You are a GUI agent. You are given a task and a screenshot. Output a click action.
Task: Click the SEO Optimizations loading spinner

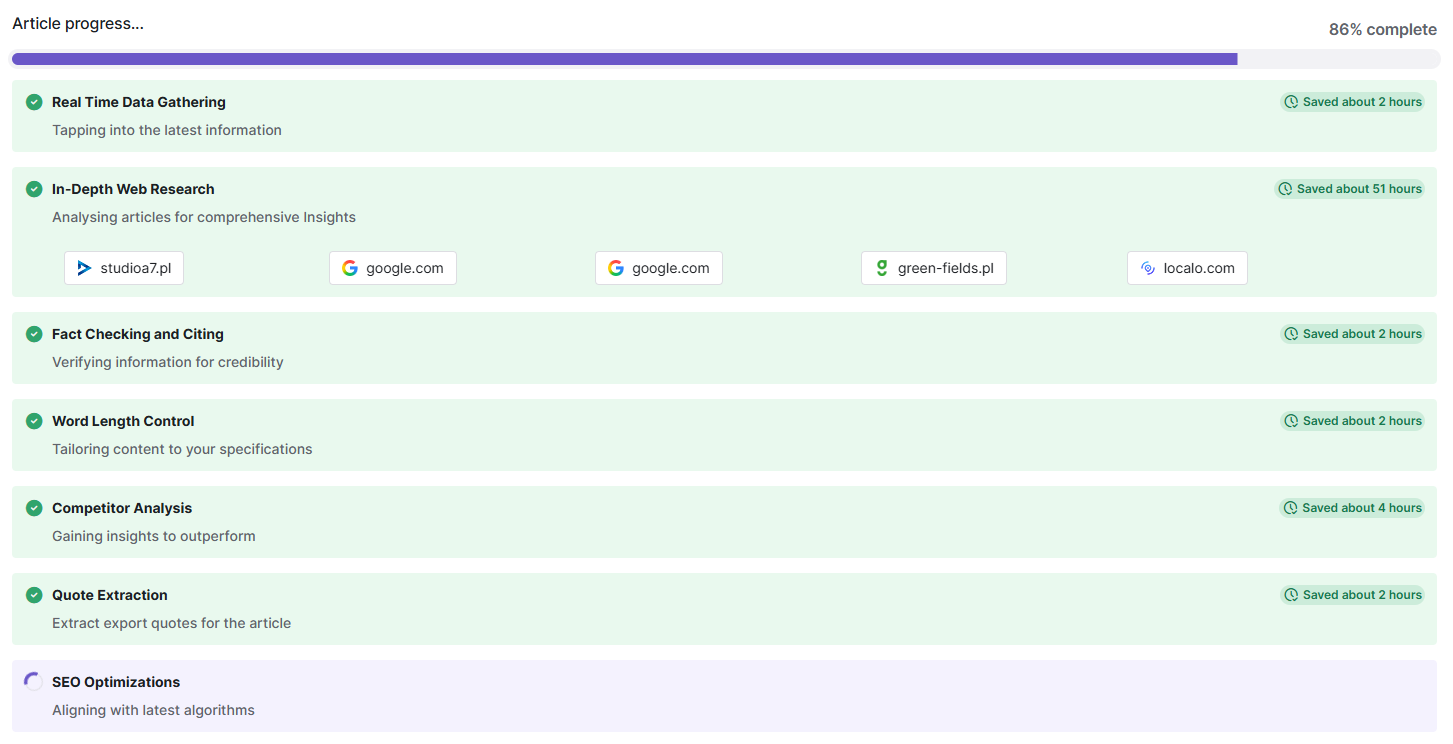(x=34, y=681)
